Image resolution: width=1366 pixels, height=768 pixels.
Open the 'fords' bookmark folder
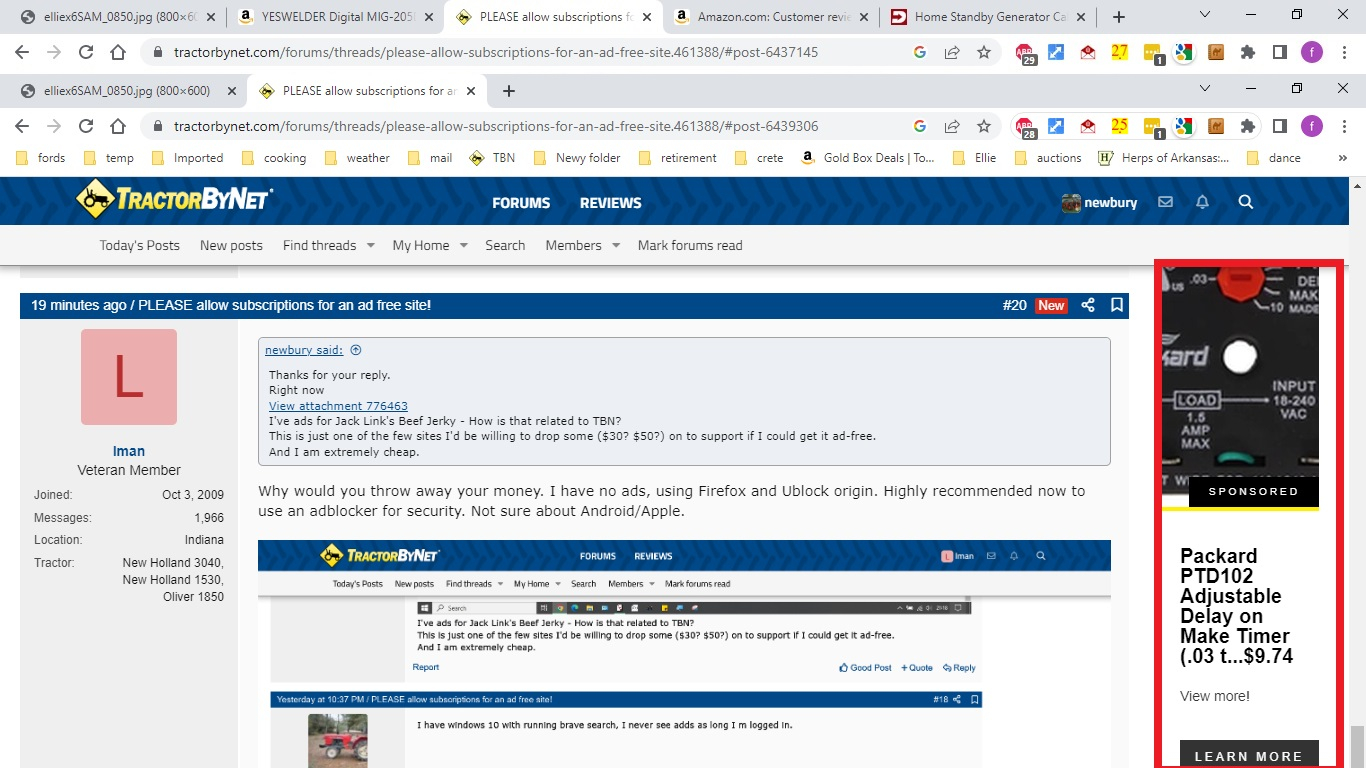click(x=42, y=158)
